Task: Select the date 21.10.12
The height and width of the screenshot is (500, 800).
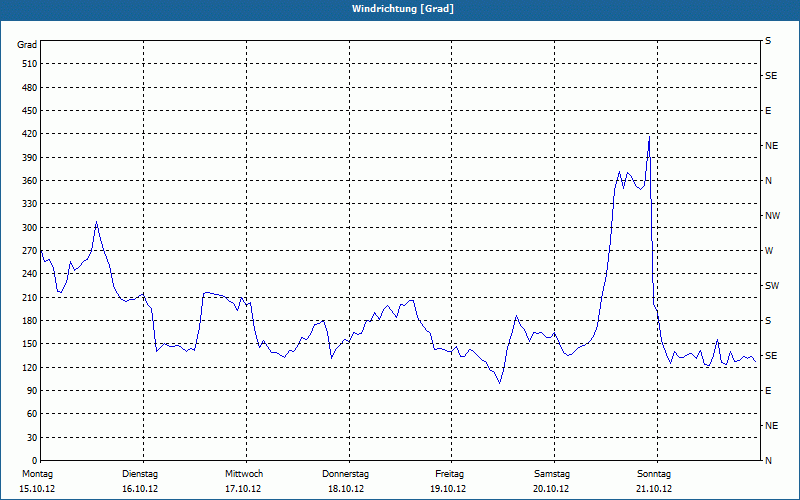Action: pos(654,489)
